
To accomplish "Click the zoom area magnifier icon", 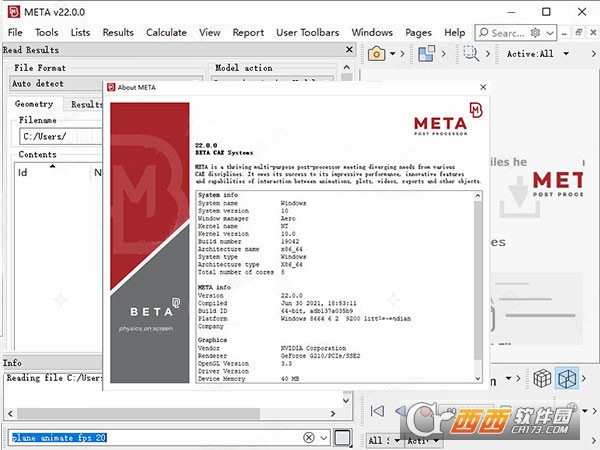I will (x=471, y=54).
